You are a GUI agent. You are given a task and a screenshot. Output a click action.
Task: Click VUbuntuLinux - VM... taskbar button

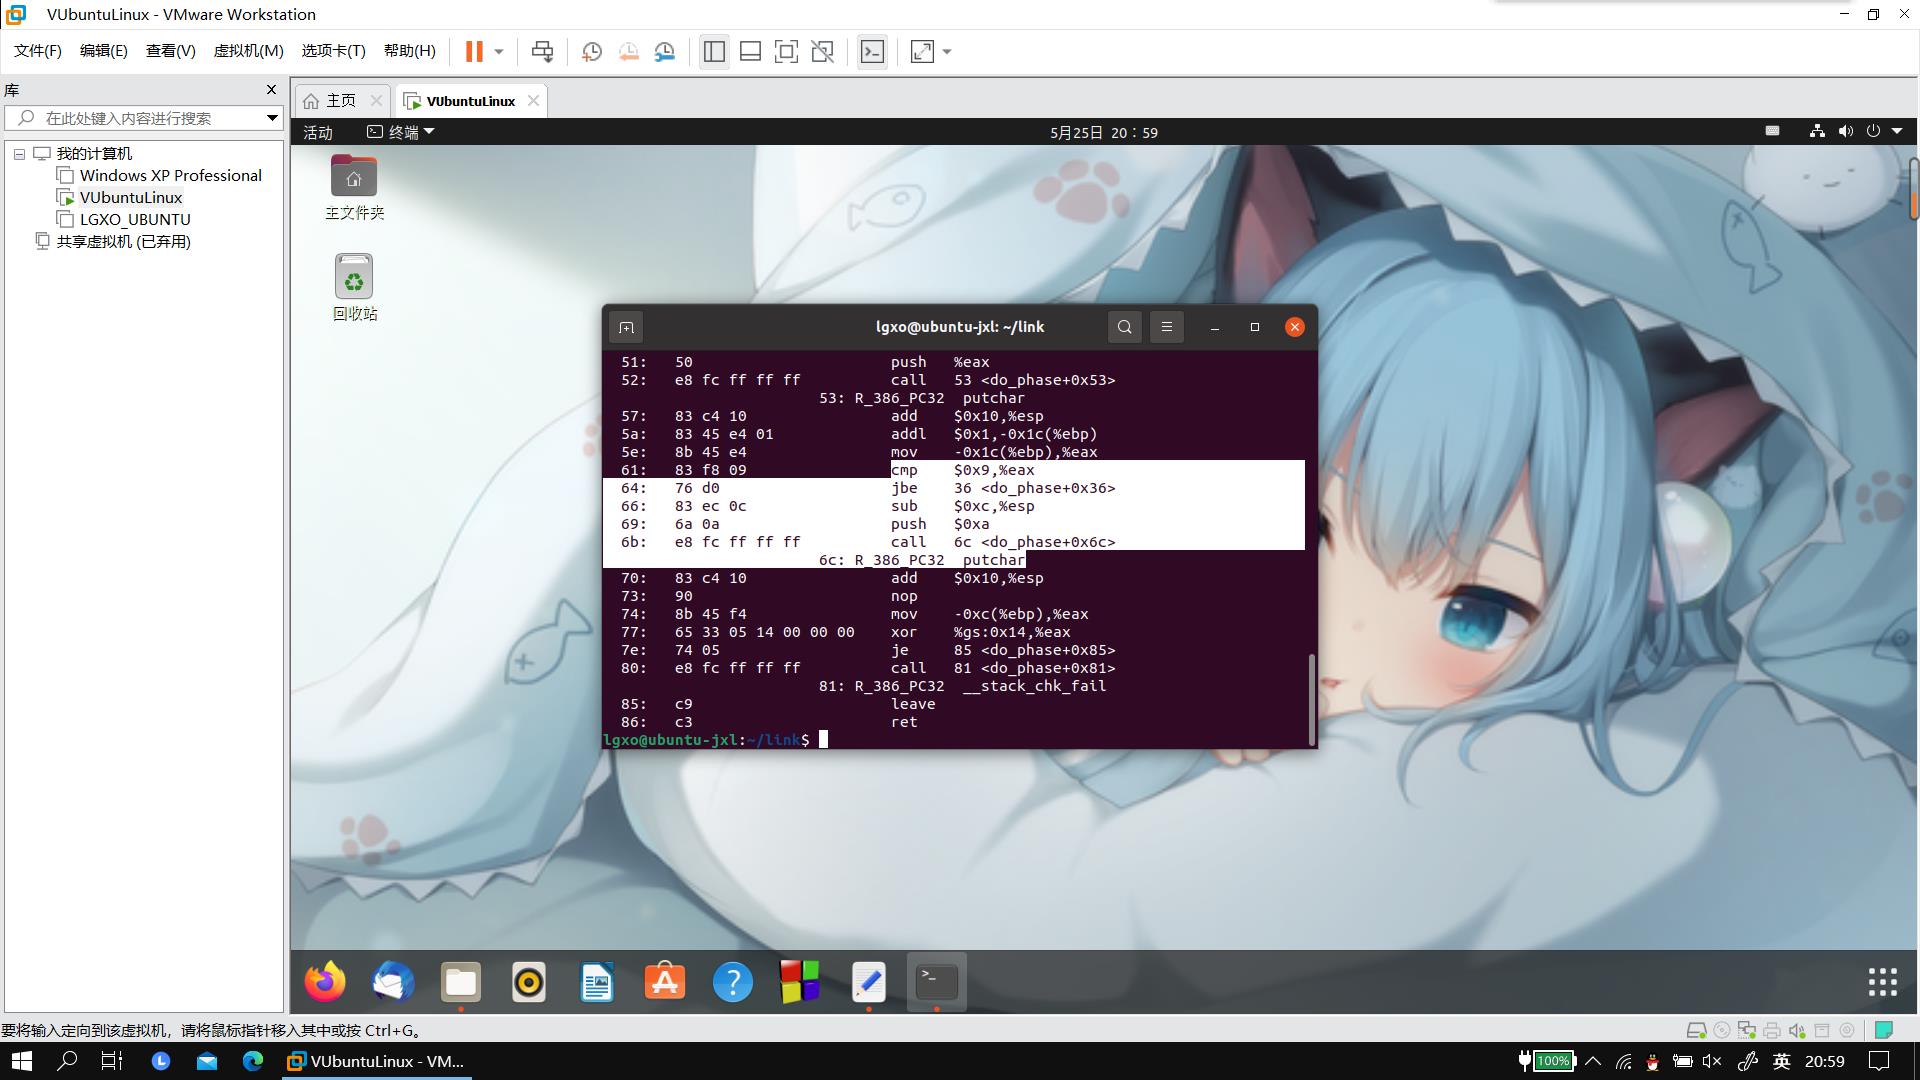point(376,1061)
